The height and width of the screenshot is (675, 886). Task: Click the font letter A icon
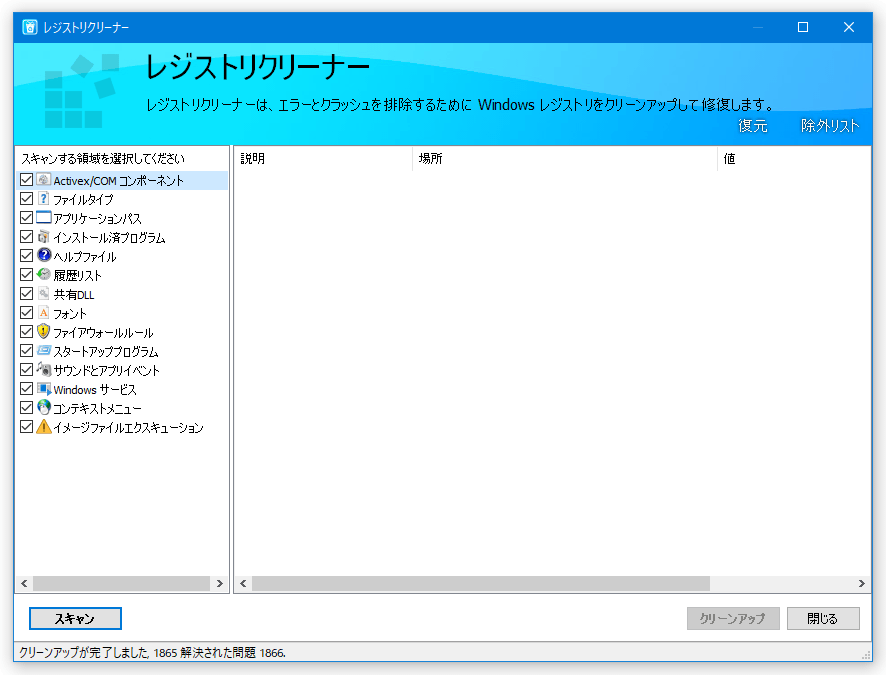pyautogui.click(x=44, y=312)
